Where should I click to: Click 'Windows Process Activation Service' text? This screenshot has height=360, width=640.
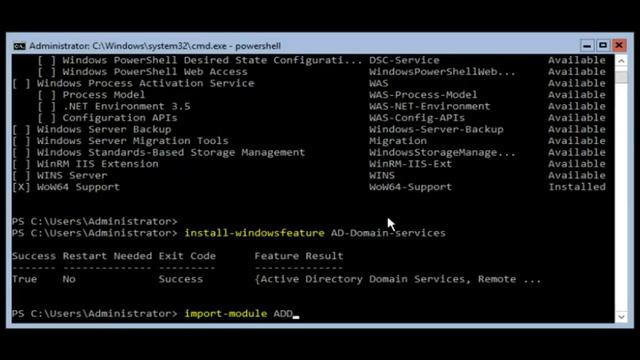pyautogui.click(x=145, y=83)
